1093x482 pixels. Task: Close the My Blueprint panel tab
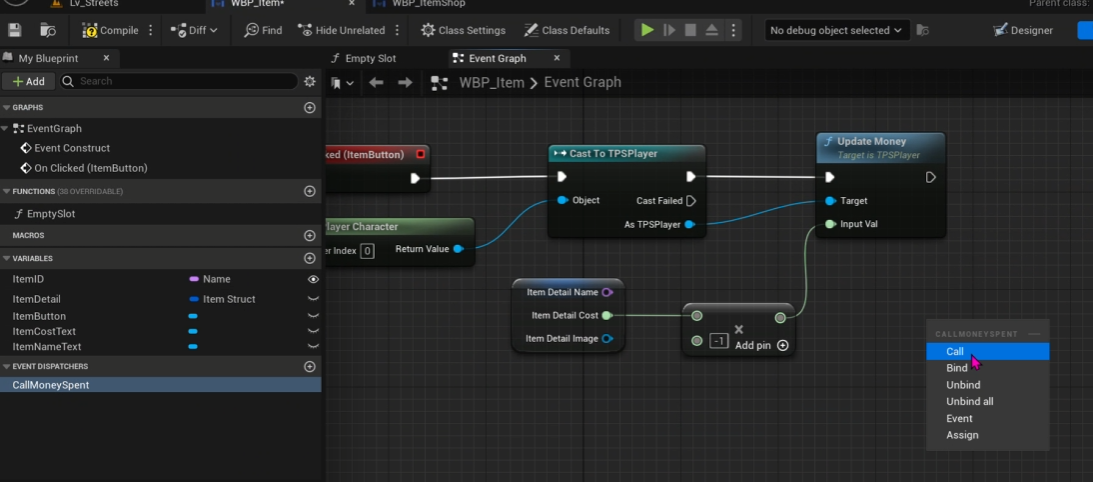point(106,58)
